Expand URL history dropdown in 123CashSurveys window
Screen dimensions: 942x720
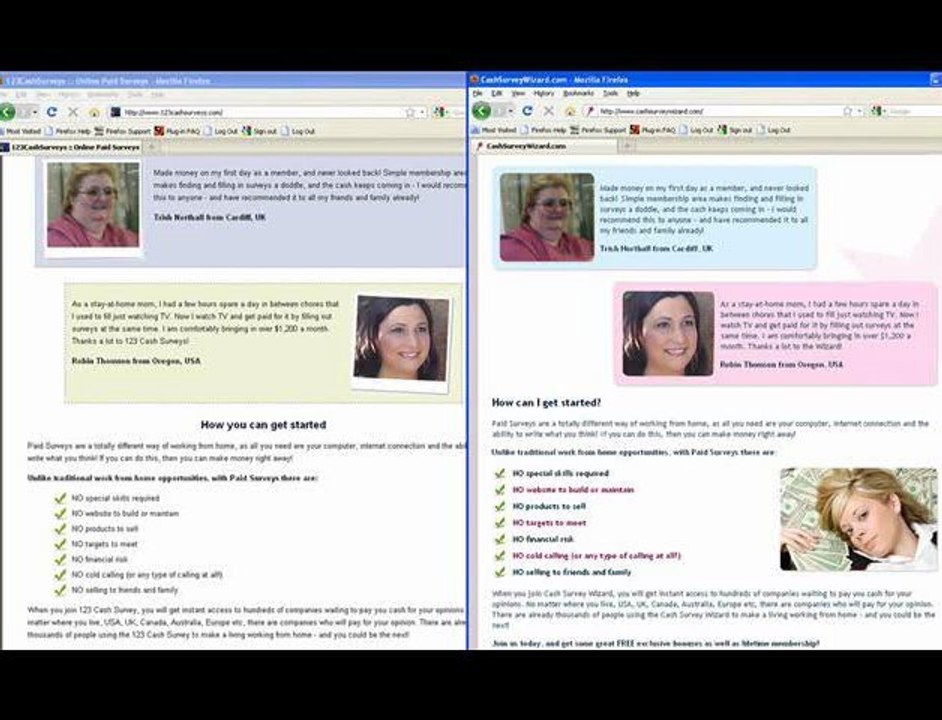(x=422, y=112)
